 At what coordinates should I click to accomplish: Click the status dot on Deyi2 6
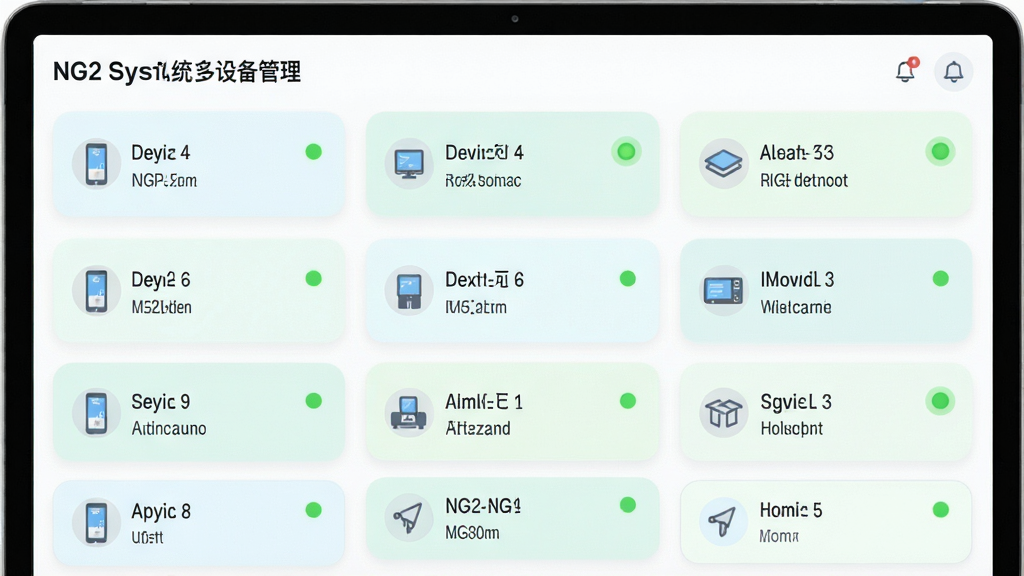point(313,279)
